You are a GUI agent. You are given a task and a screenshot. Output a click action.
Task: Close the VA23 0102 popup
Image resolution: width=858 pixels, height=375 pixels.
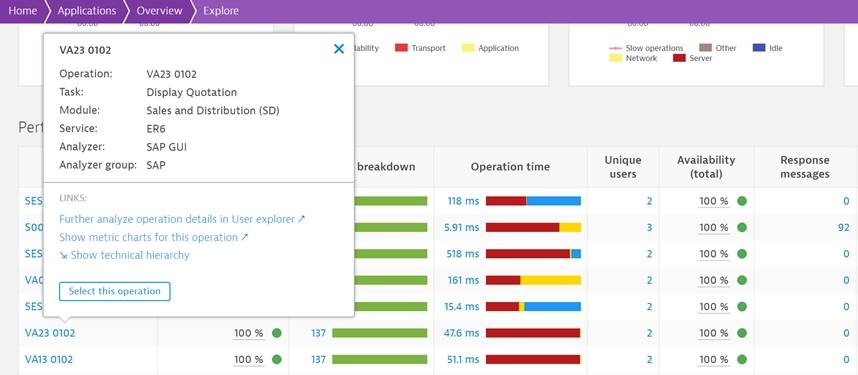pos(339,49)
